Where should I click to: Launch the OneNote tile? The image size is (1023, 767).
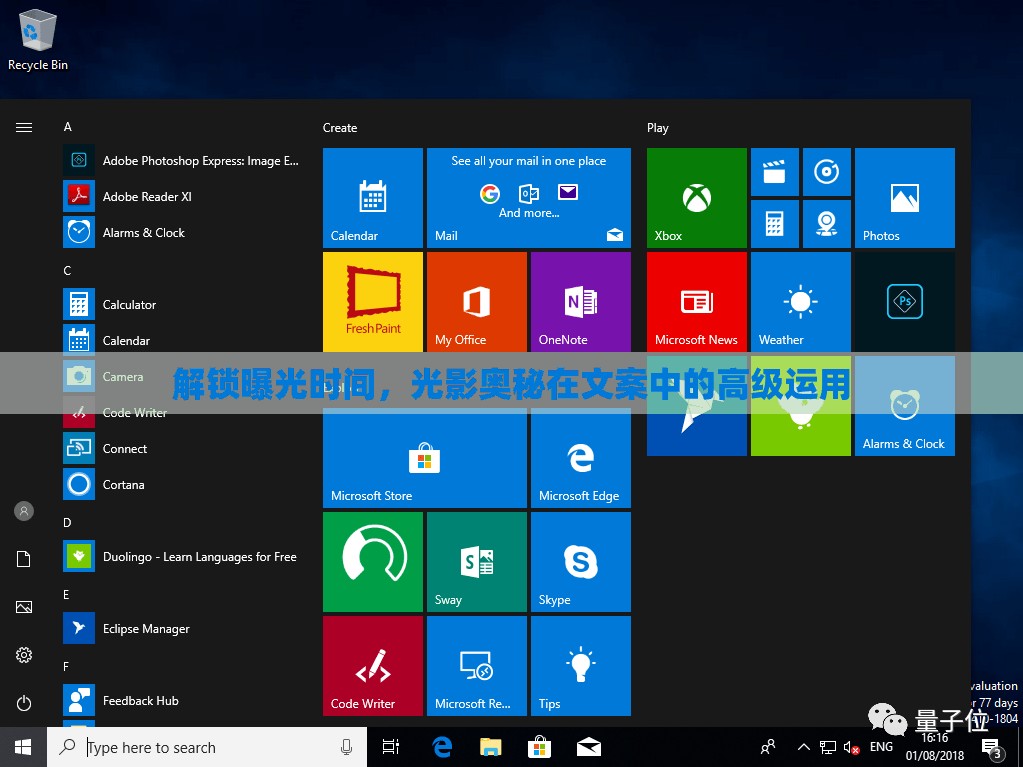point(581,302)
